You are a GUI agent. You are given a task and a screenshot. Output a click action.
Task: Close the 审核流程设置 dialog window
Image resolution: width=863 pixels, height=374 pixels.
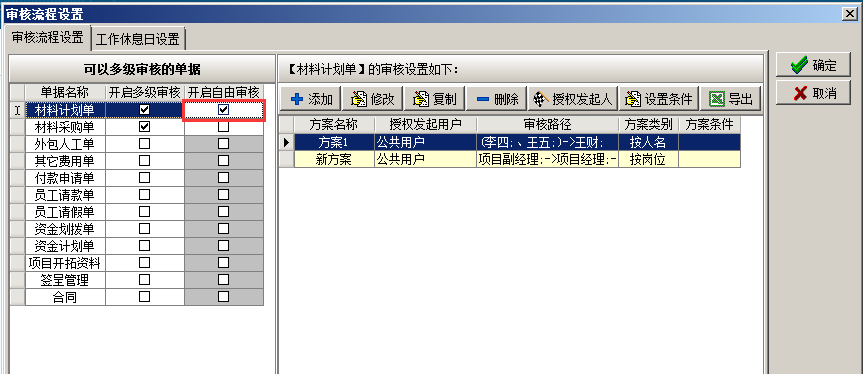(851, 14)
